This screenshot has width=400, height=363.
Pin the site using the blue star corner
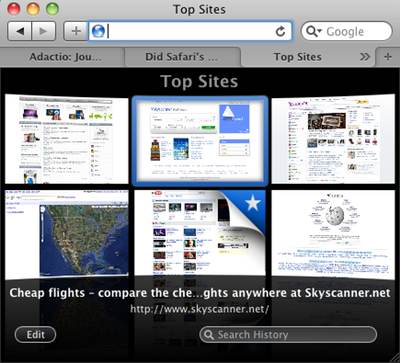tap(252, 205)
